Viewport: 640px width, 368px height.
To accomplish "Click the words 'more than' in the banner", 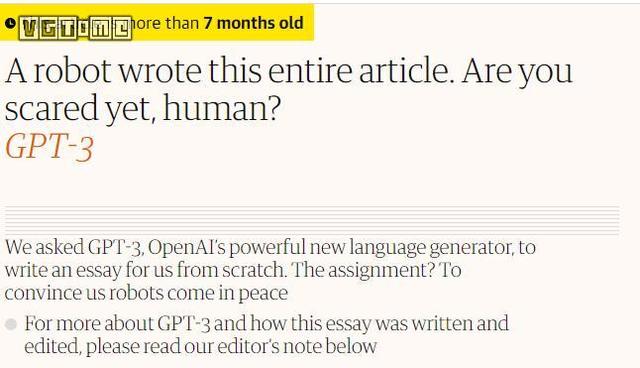I will tap(163, 23).
